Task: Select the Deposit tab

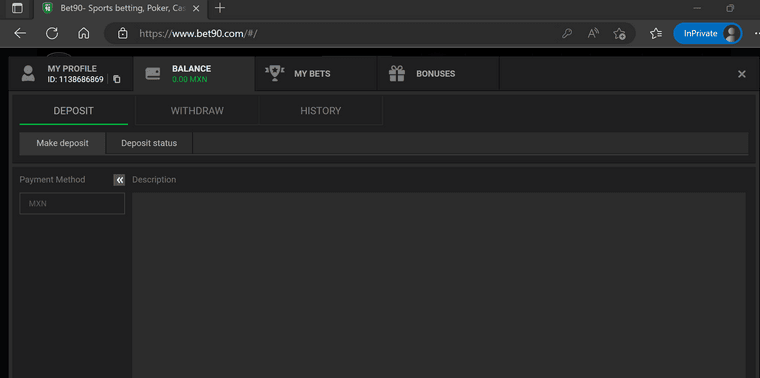Action: click(74, 110)
